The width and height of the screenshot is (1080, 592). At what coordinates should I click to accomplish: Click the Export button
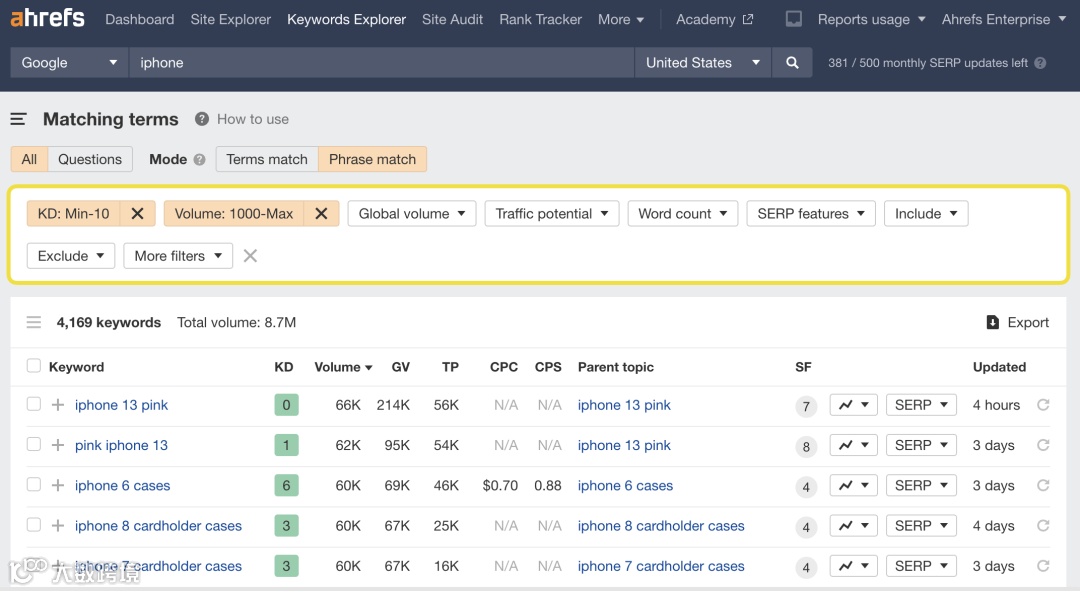pyautogui.click(x=1017, y=322)
